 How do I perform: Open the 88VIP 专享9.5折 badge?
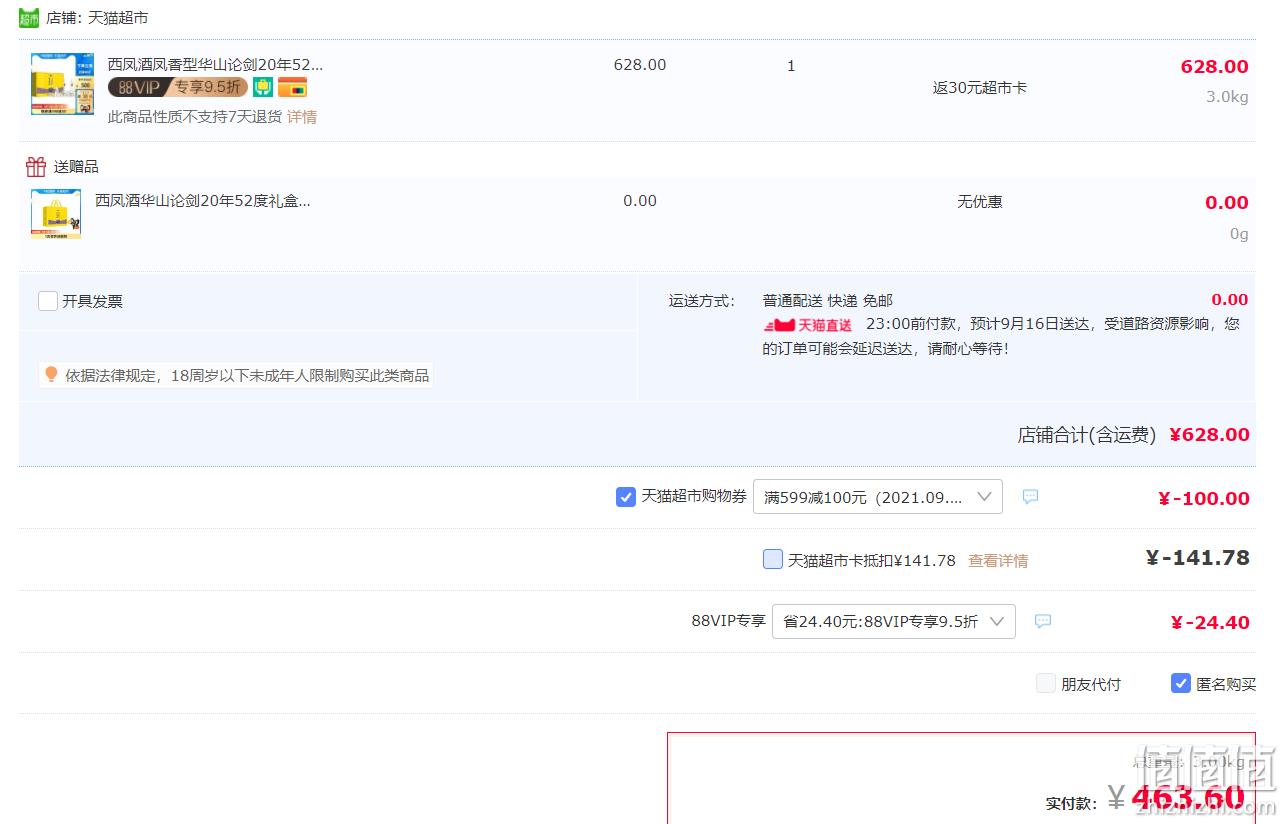pos(178,87)
